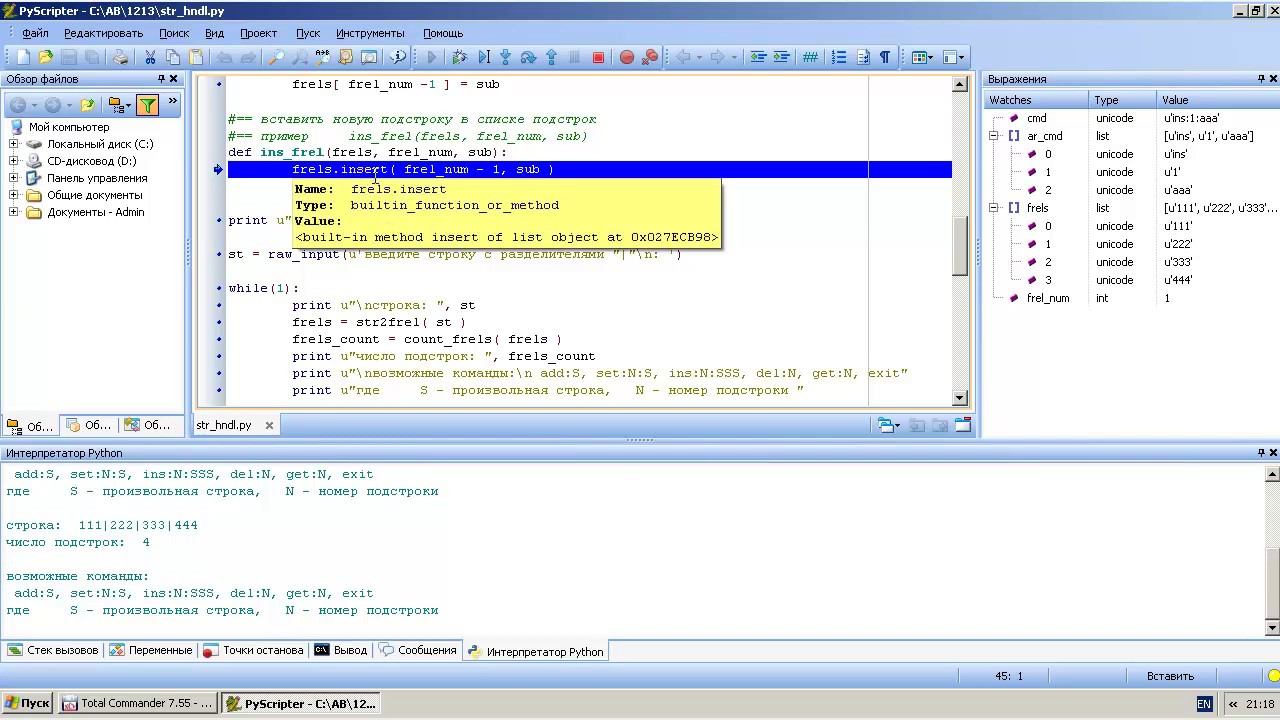
Task: Click the Indent block icon
Action: pyautogui.click(x=781, y=57)
